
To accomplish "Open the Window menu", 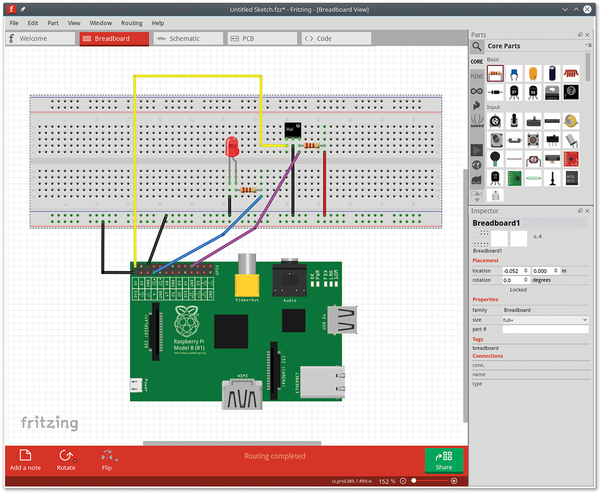I will [101, 23].
